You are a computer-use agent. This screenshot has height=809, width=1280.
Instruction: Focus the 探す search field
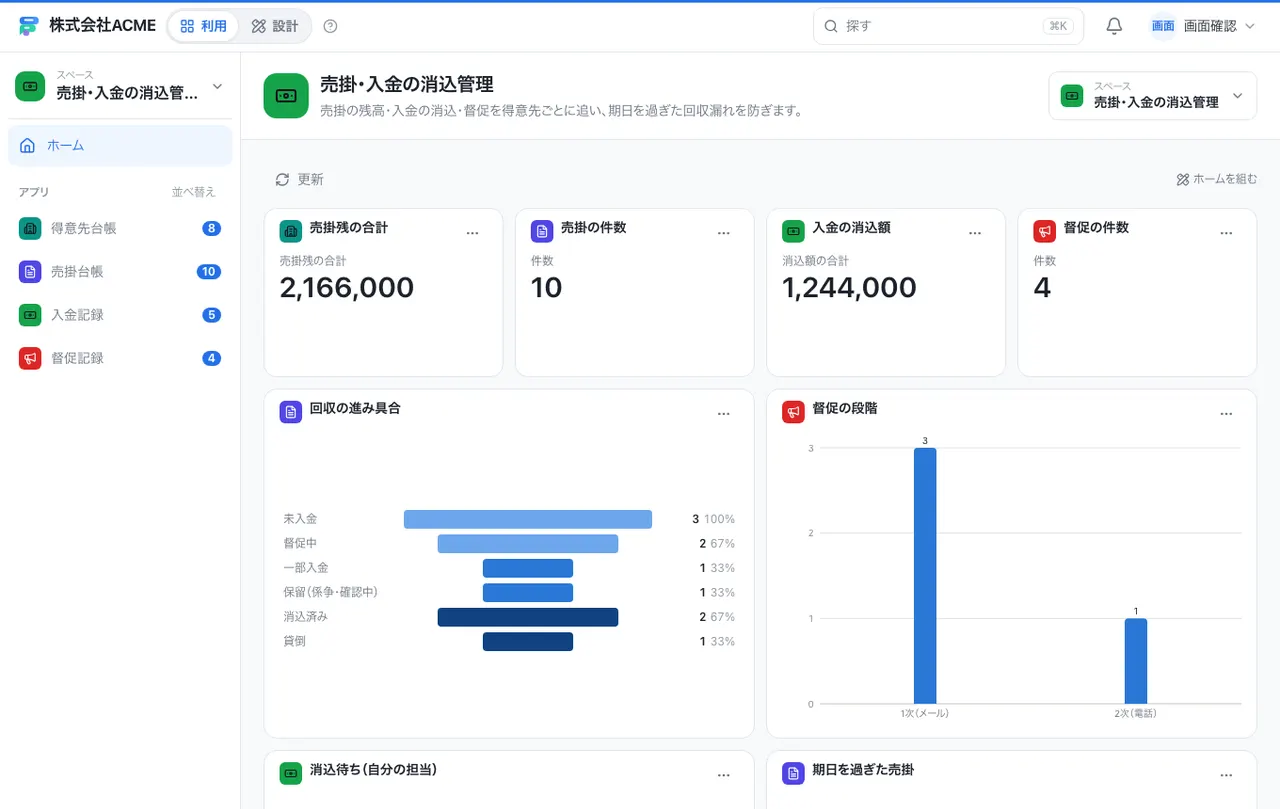(948, 26)
